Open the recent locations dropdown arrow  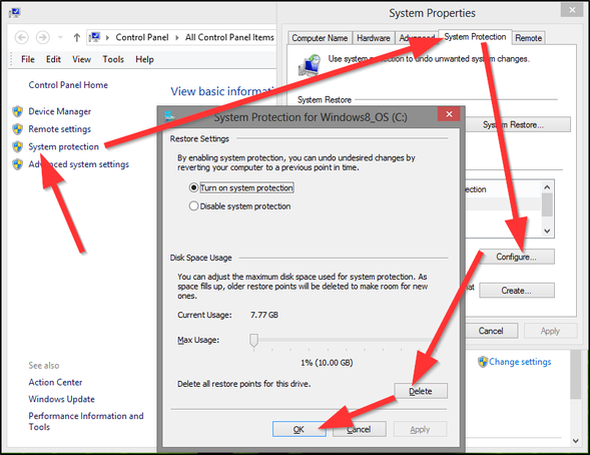(60, 37)
